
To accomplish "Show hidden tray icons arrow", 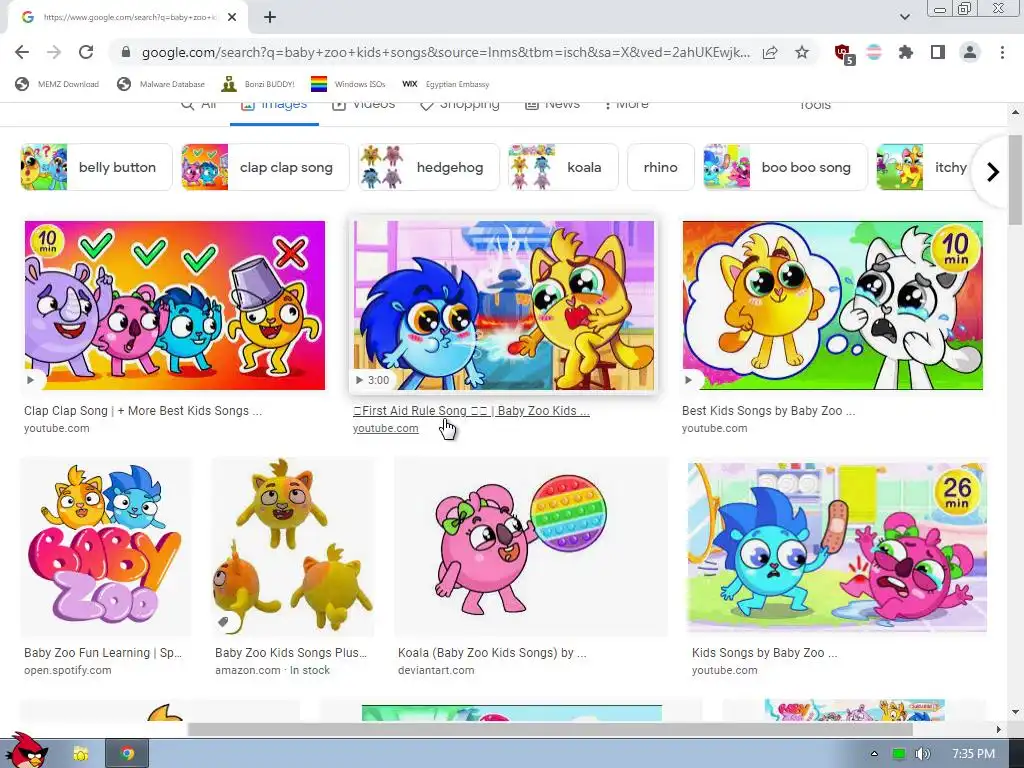I will pyautogui.click(x=874, y=754).
